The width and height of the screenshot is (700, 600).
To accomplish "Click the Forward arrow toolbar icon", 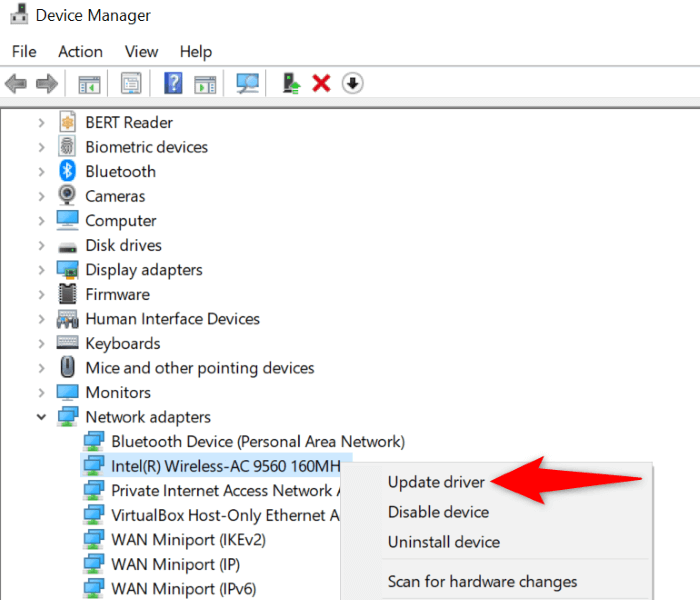I will [47, 83].
